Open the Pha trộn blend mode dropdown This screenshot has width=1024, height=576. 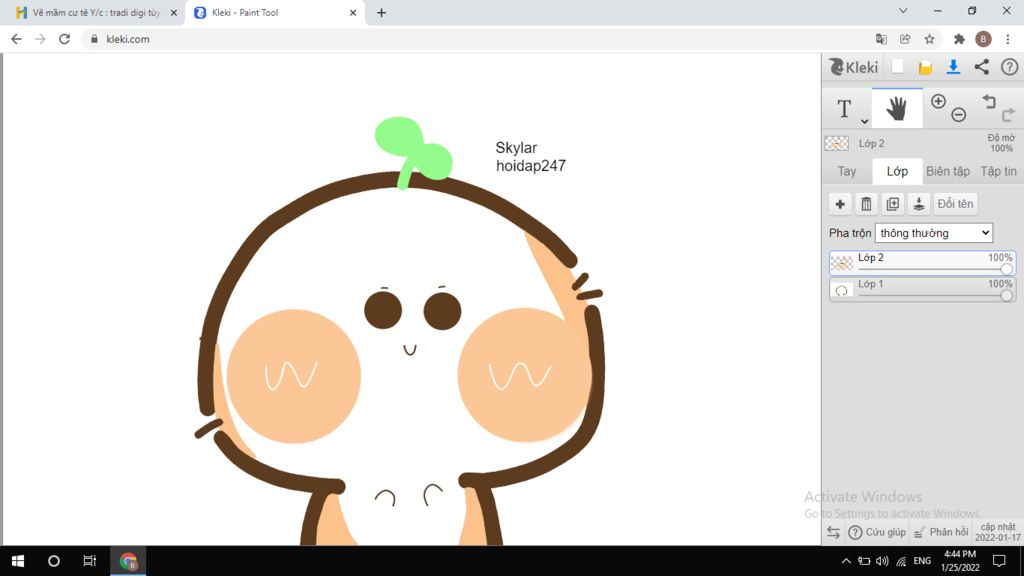click(x=934, y=233)
